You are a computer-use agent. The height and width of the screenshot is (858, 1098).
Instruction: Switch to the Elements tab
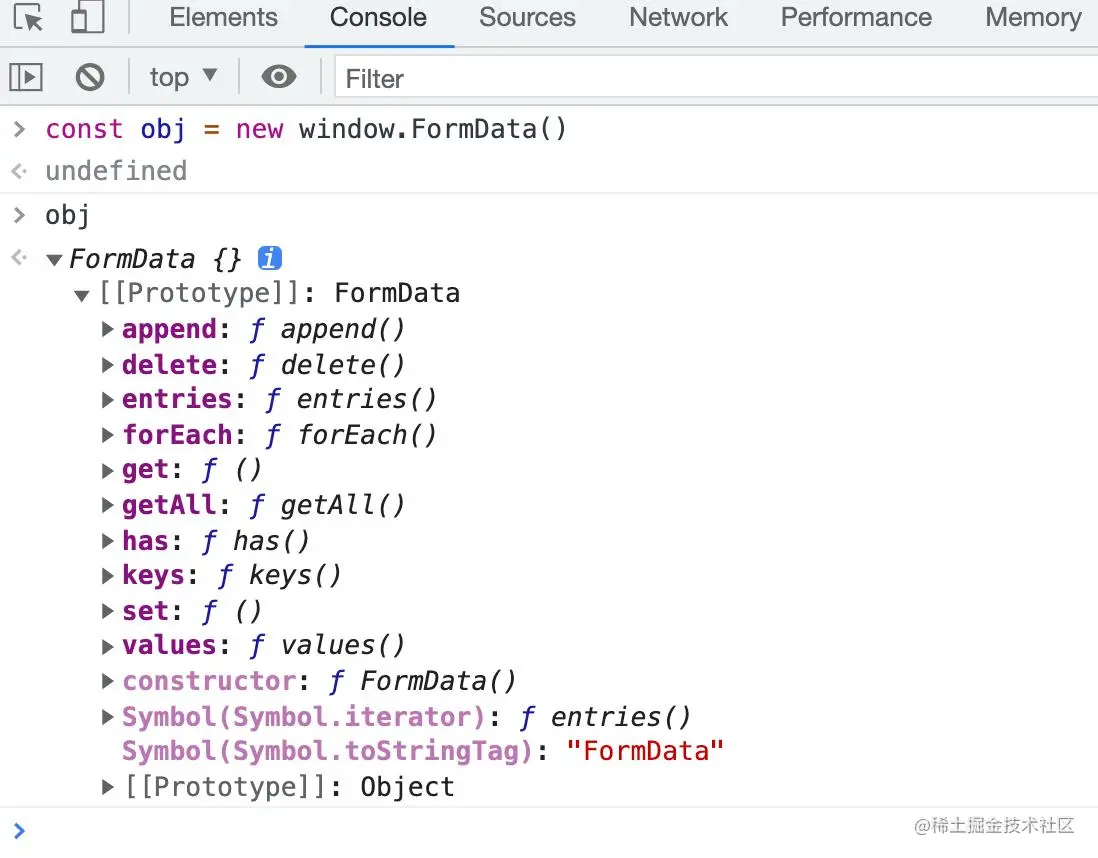(223, 18)
